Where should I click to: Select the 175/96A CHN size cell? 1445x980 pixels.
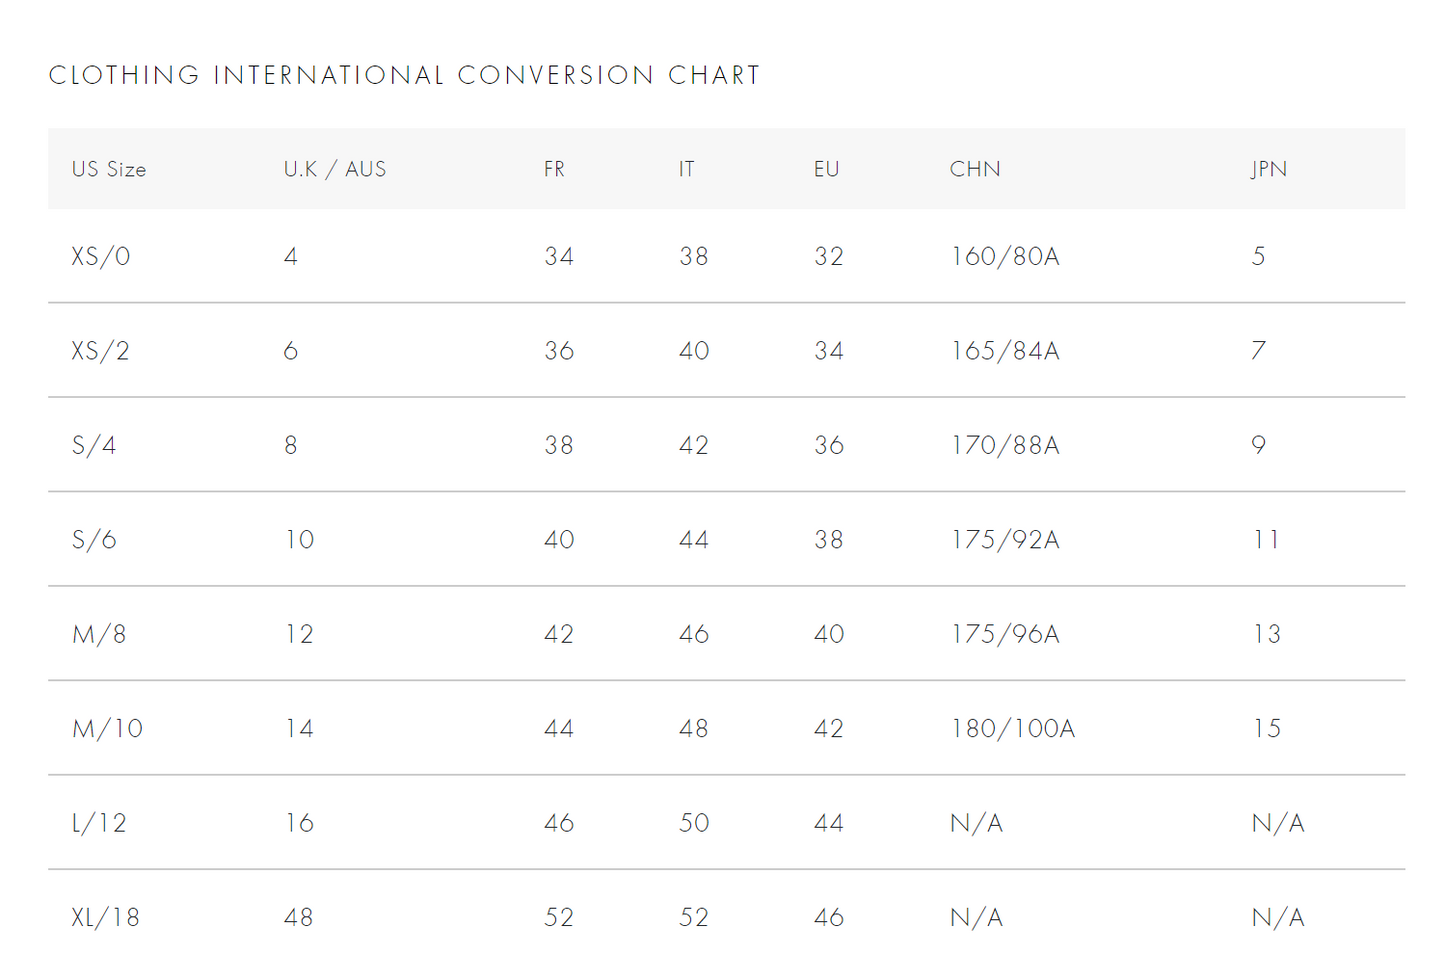pos(1005,634)
